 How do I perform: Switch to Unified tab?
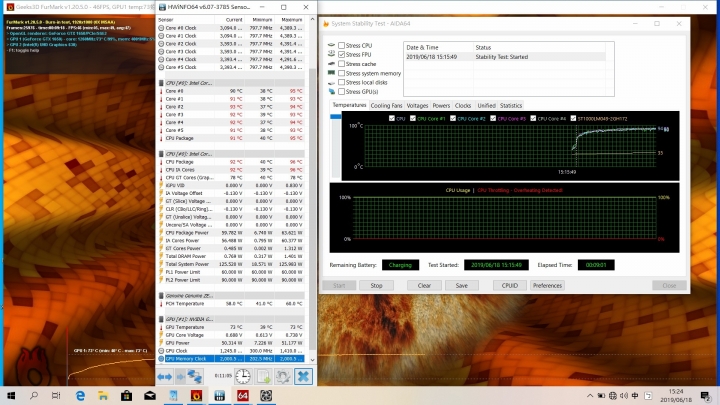pyautogui.click(x=486, y=106)
